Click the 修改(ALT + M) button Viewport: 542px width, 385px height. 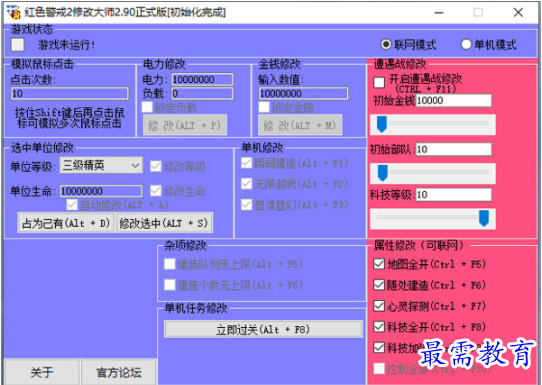coord(300,125)
